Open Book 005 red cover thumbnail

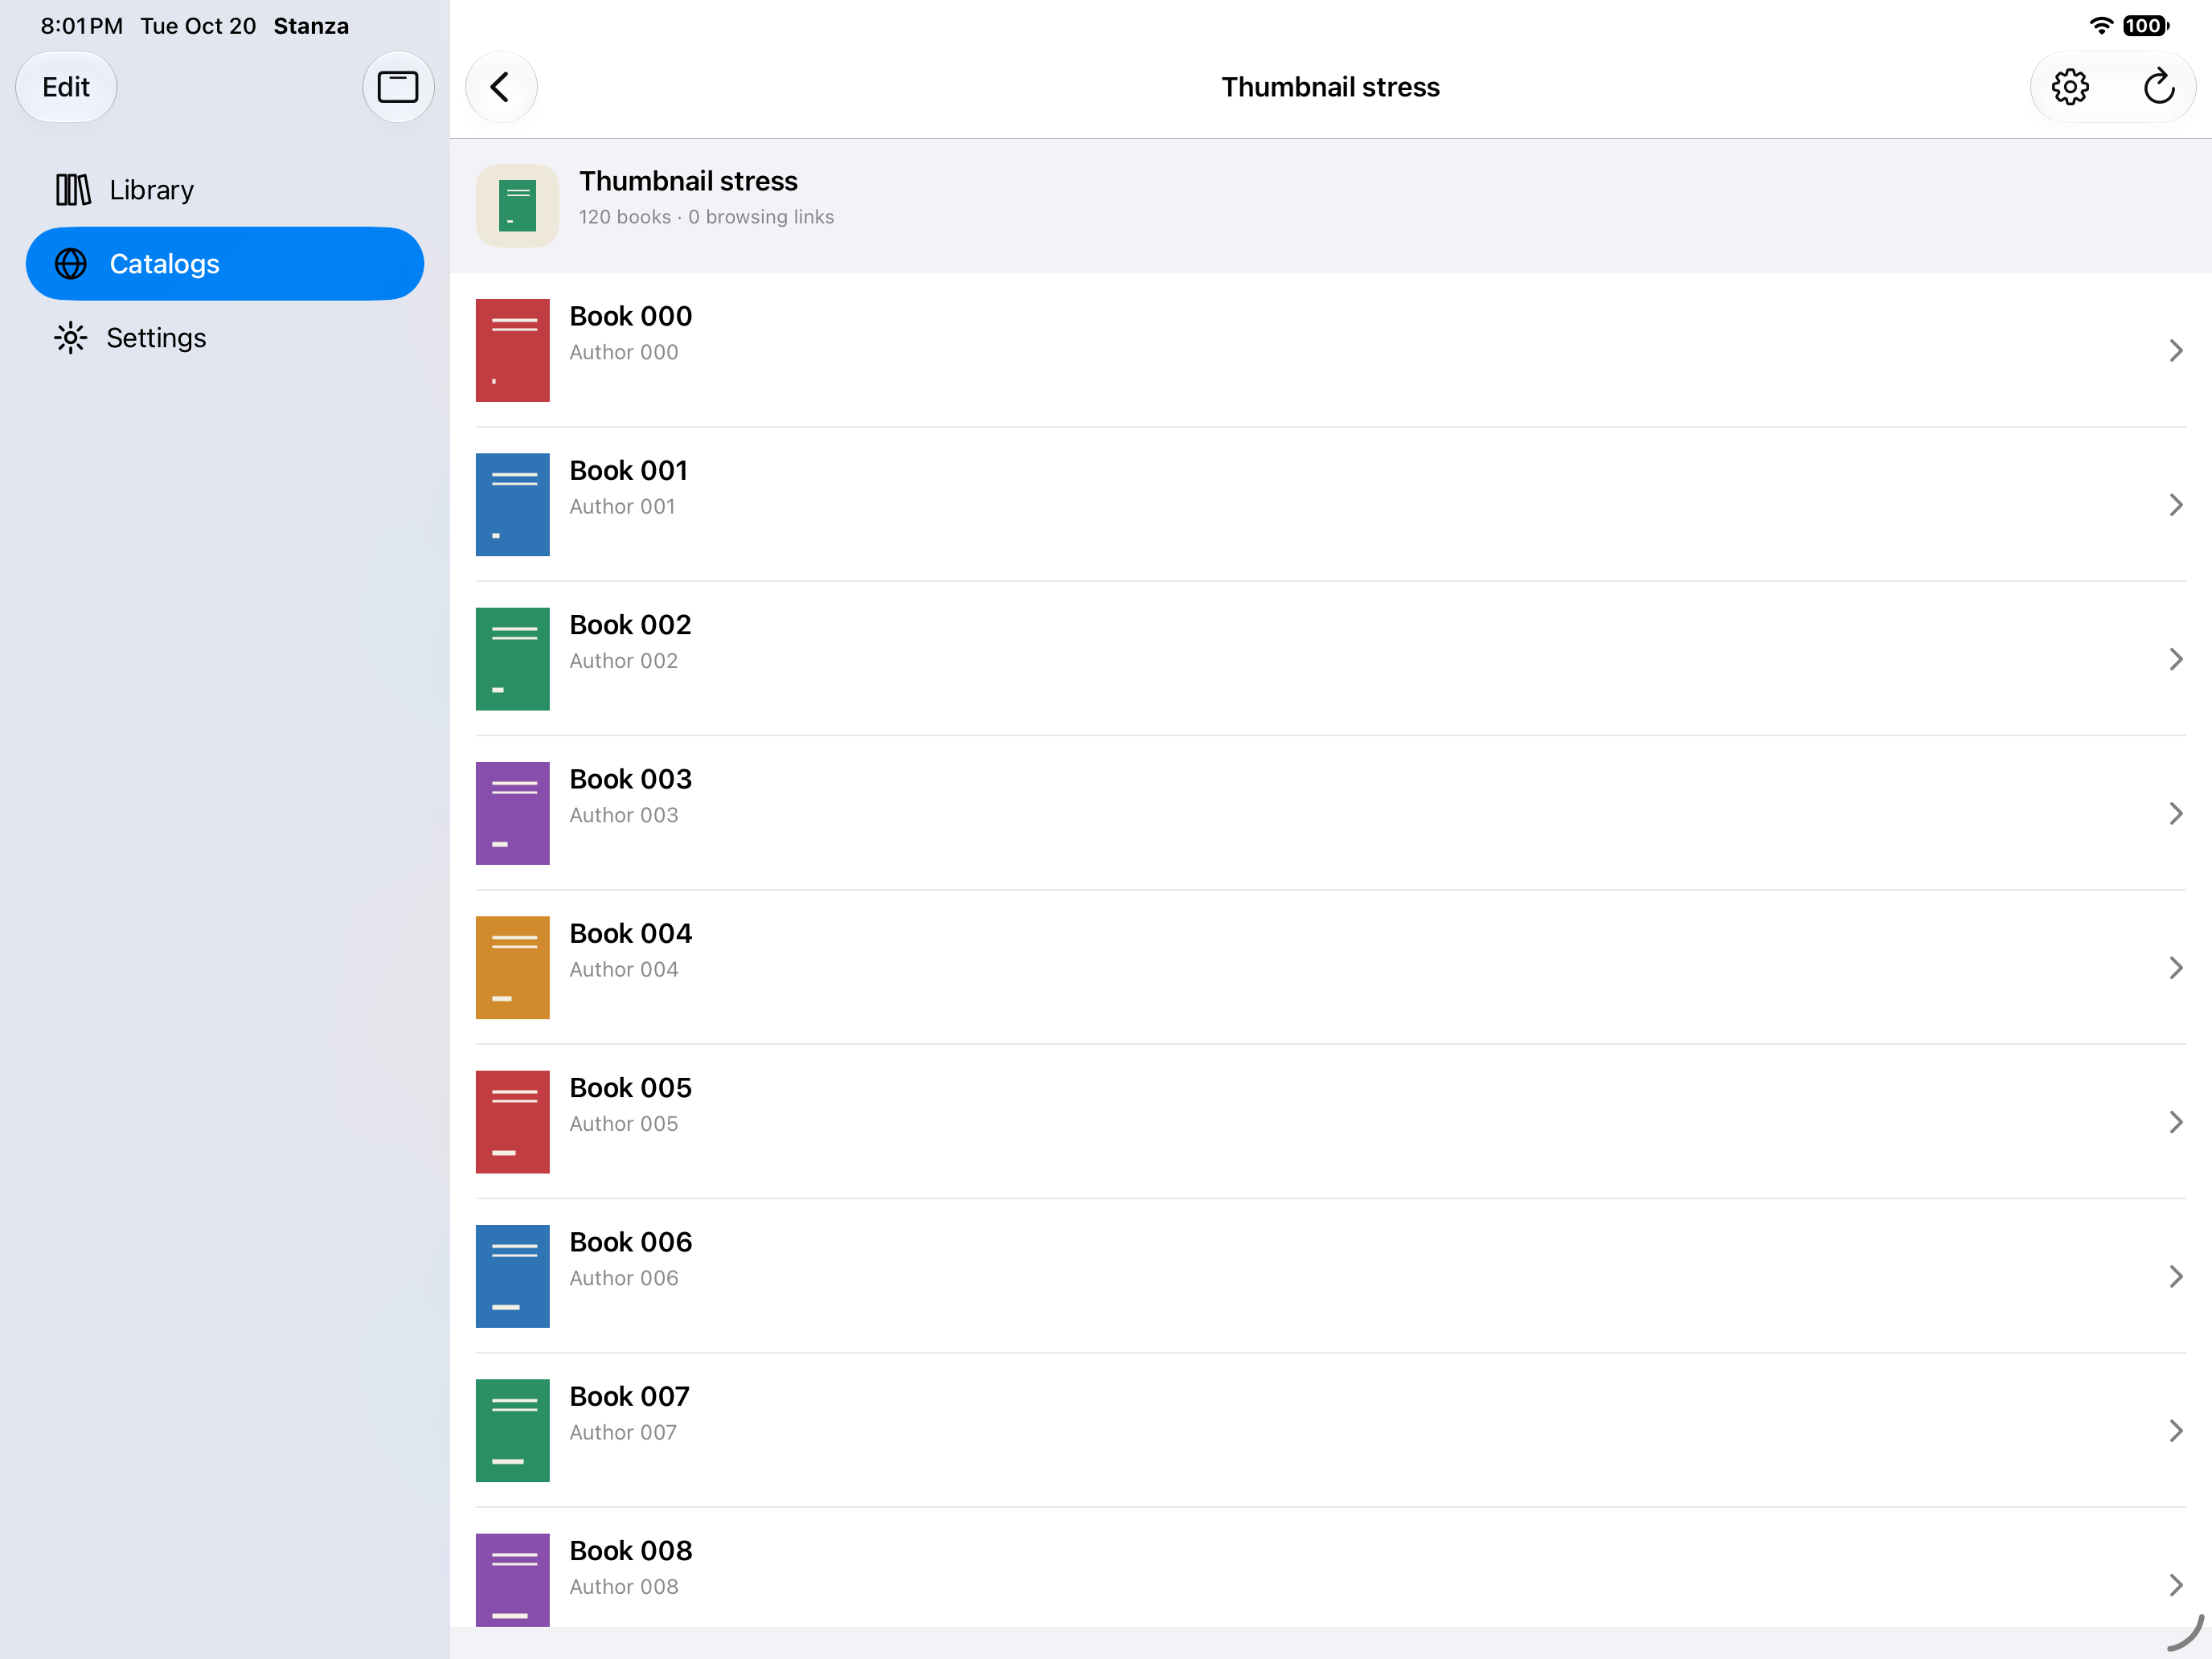point(512,1122)
